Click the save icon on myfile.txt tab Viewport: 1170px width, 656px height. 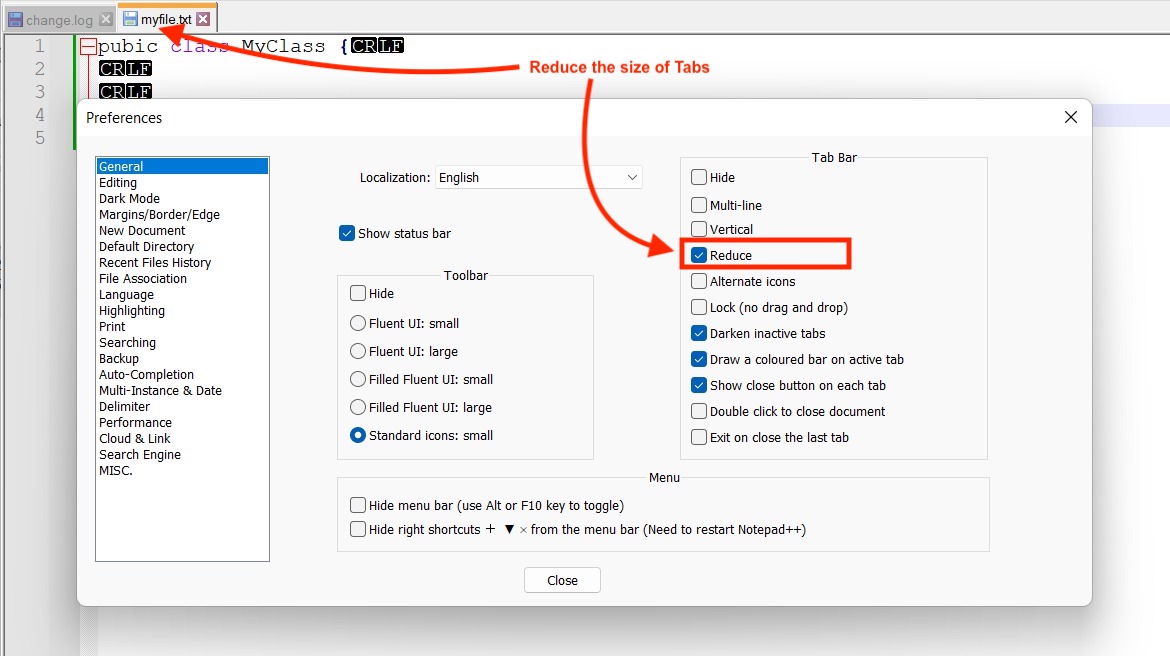tap(130, 19)
